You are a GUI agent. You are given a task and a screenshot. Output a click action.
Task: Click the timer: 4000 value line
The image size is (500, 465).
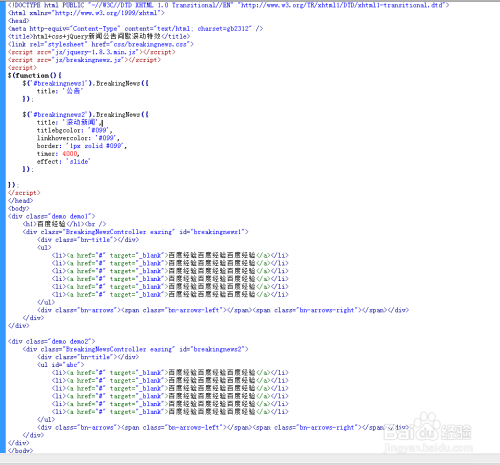58,154
